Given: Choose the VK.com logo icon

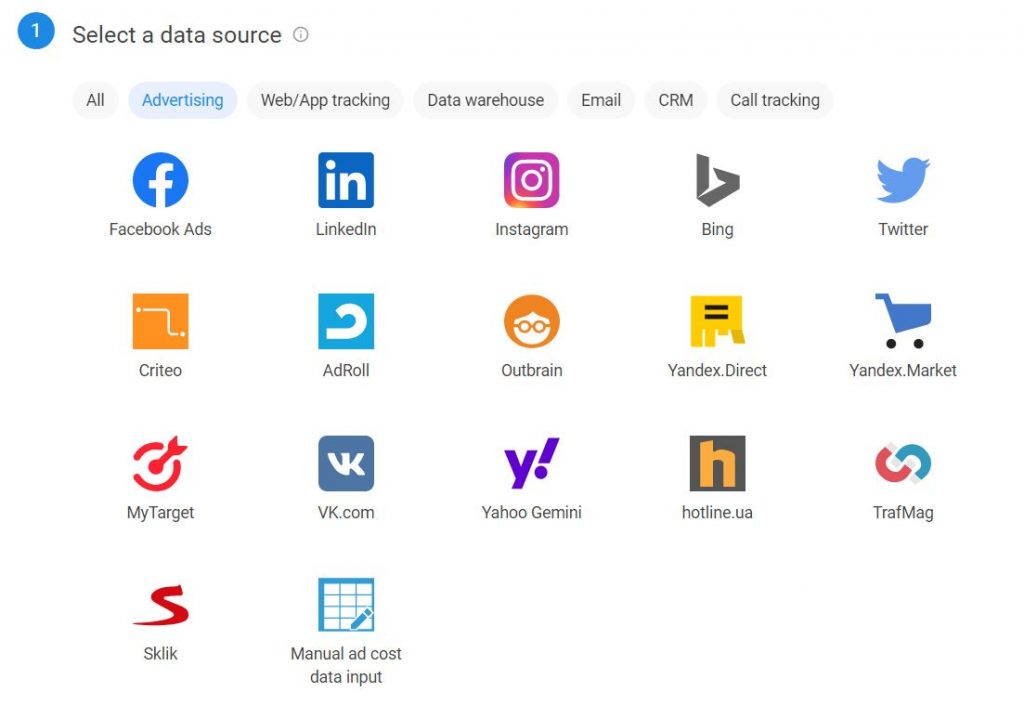Looking at the screenshot, I should pos(346,463).
